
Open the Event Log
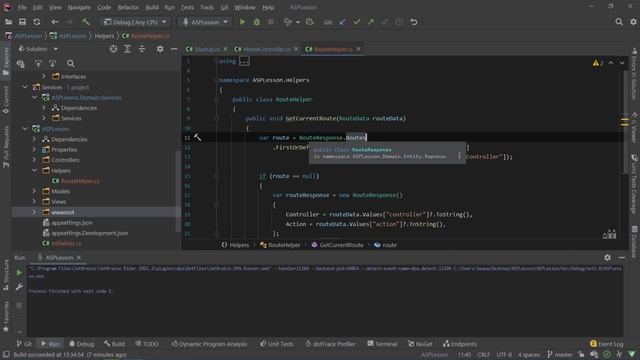[x=607, y=344]
